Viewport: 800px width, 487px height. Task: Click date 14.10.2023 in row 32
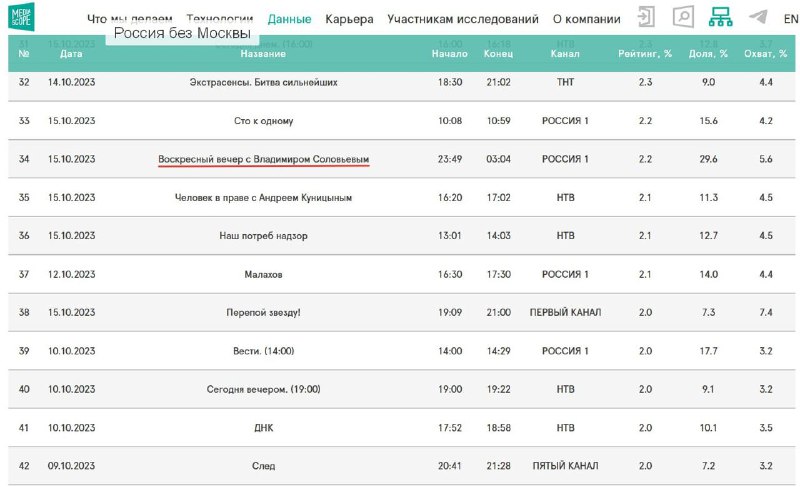point(71,82)
